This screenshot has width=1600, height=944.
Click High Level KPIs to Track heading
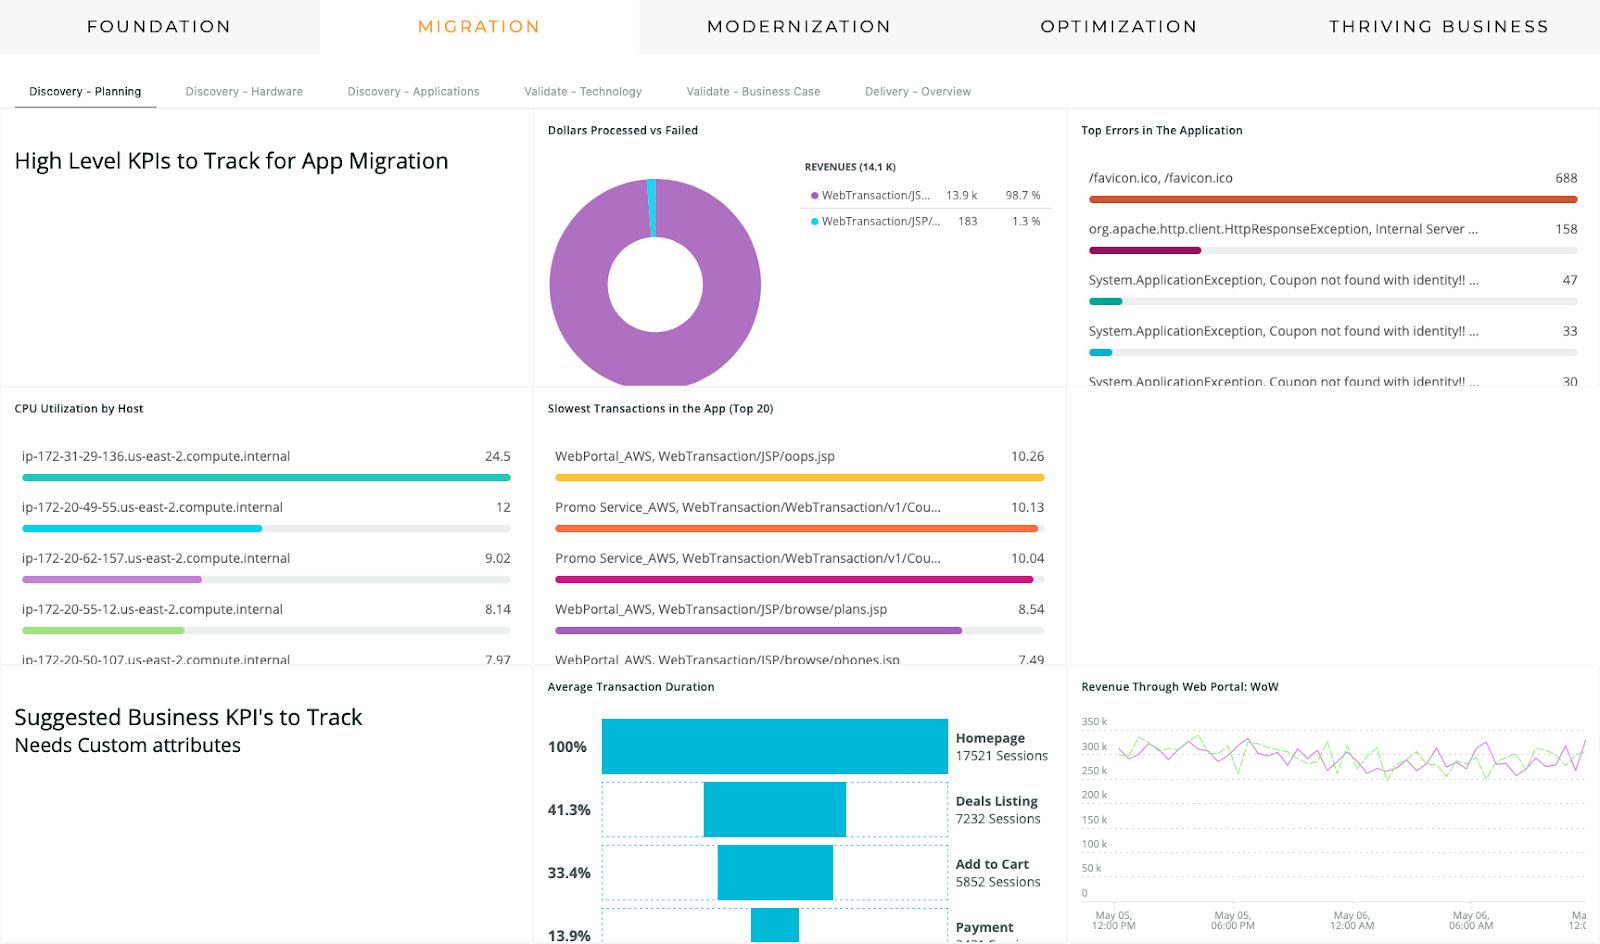(x=231, y=161)
